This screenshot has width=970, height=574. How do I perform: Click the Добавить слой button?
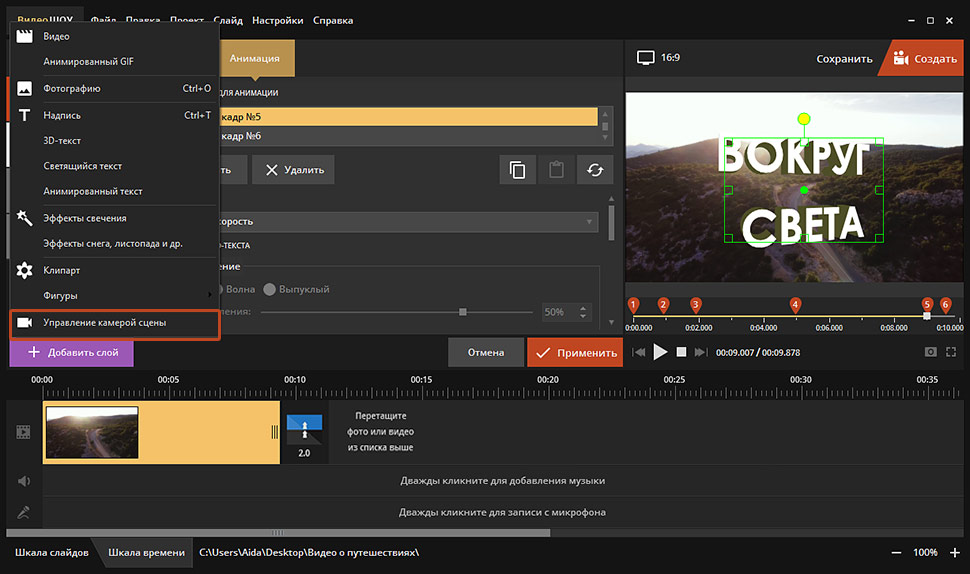click(72, 352)
